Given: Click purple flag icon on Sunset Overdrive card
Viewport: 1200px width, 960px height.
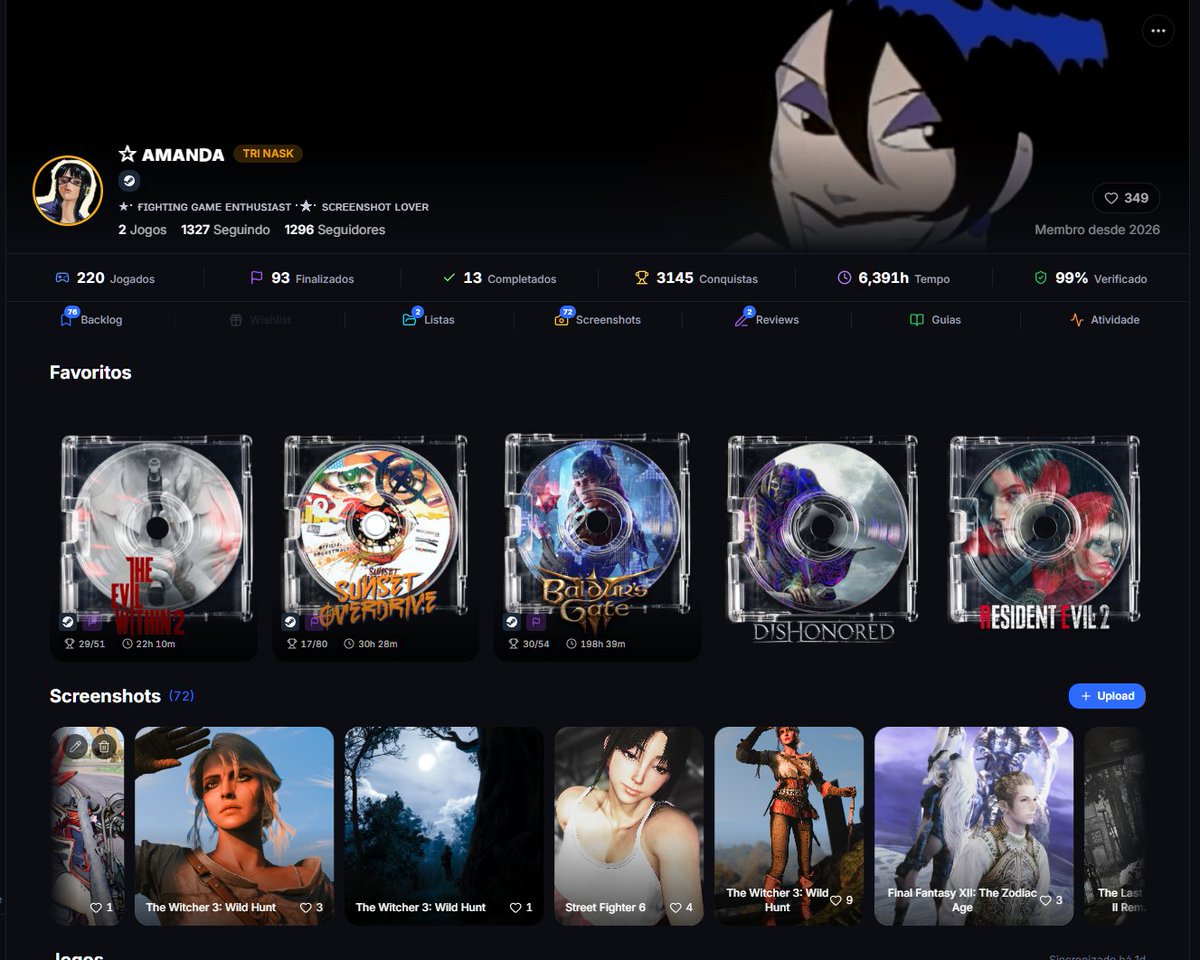Looking at the screenshot, I should pos(314,622).
